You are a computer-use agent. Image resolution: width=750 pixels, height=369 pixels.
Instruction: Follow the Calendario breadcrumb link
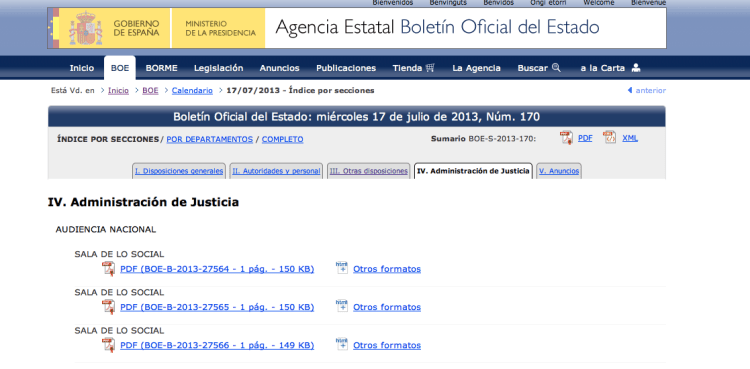(x=192, y=90)
